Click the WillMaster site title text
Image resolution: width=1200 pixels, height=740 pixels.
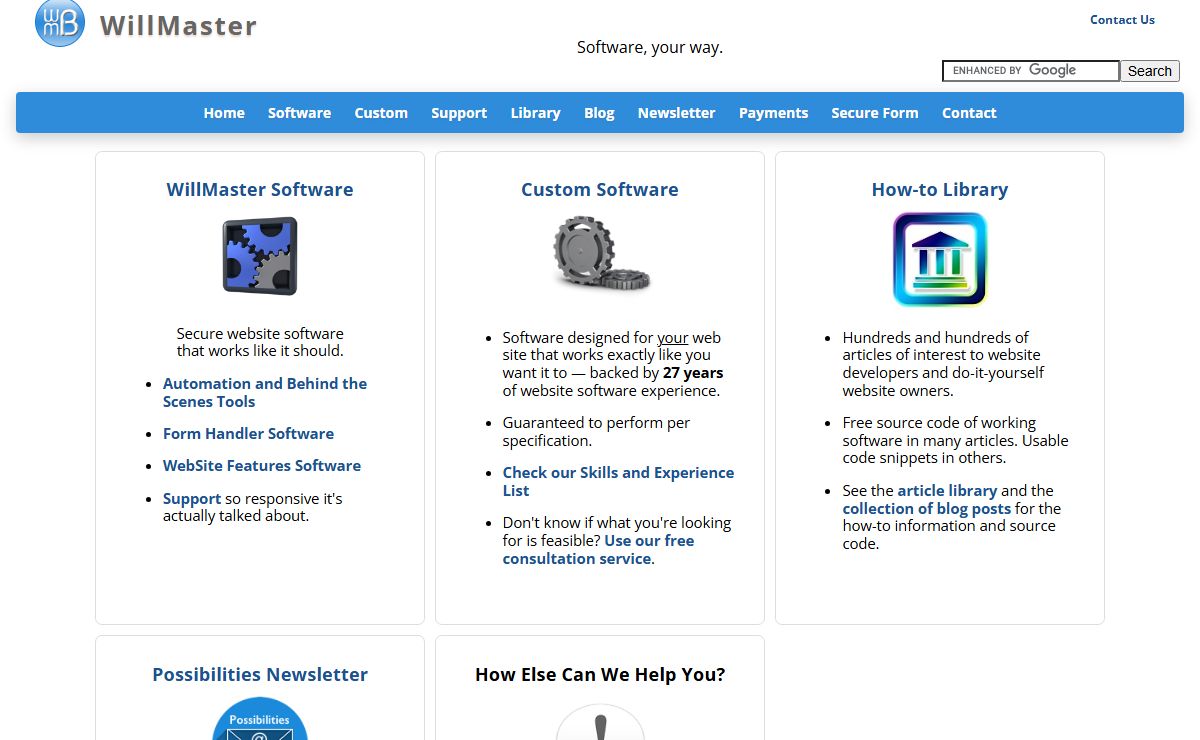pyautogui.click(x=178, y=25)
